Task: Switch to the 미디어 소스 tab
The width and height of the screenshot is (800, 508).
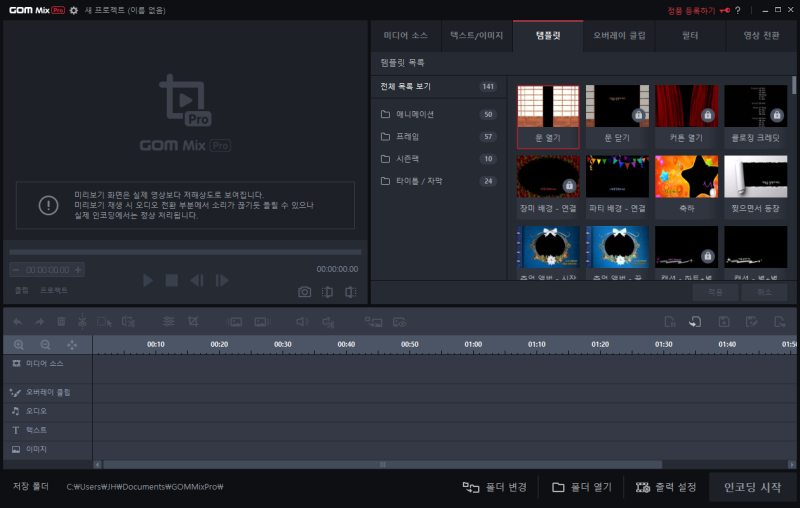Action: click(406, 36)
